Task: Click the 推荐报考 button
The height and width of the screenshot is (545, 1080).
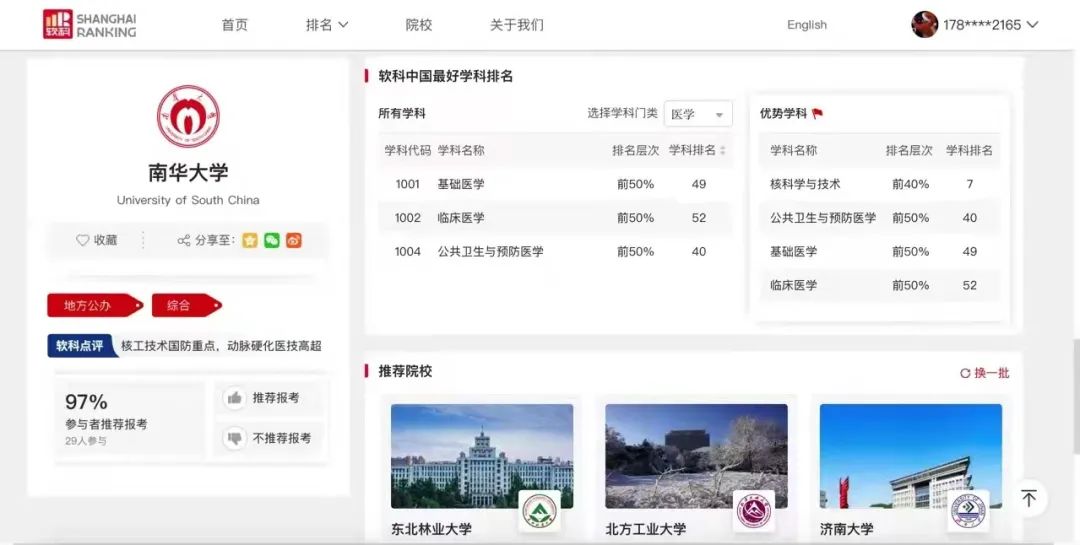Action: pos(269,398)
